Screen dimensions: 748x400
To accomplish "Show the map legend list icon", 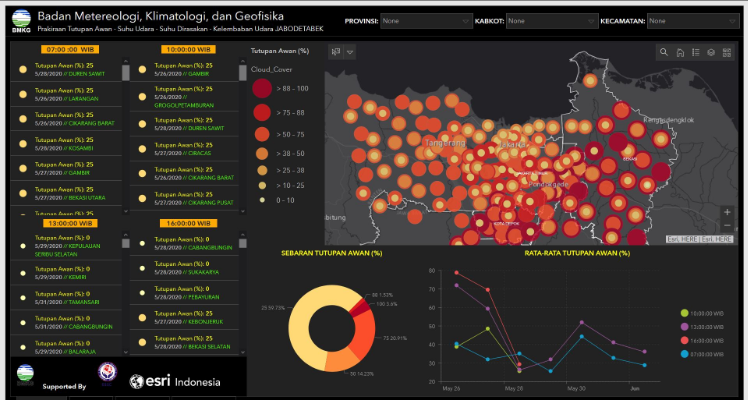I will pyautogui.click(x=696, y=52).
